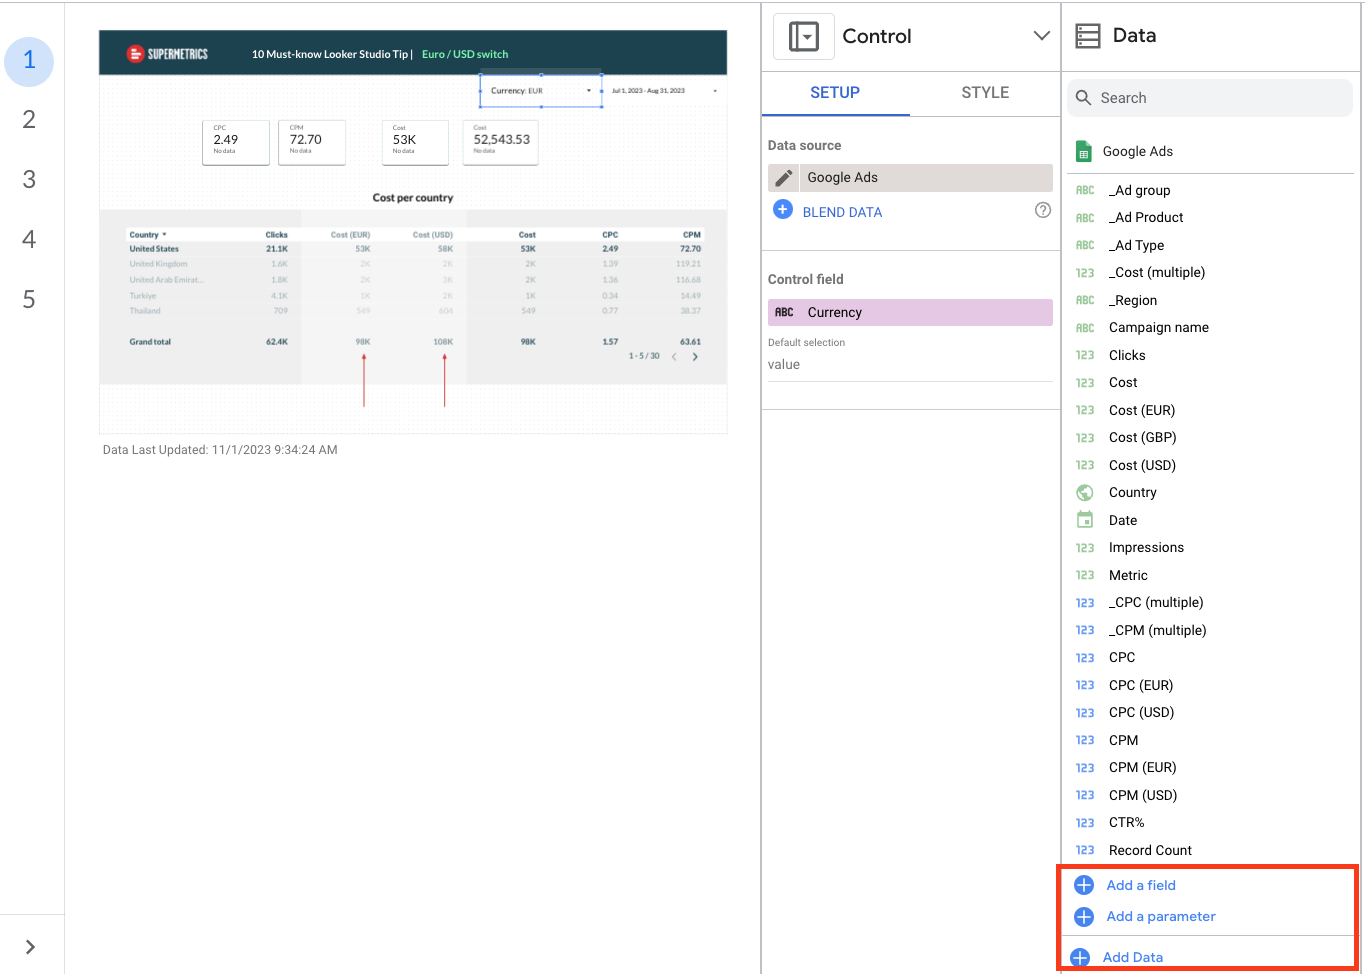Open the date range dropdown showing Jul 1 - Aug 31
The width and height of the screenshot is (1365, 974).
coord(714,90)
